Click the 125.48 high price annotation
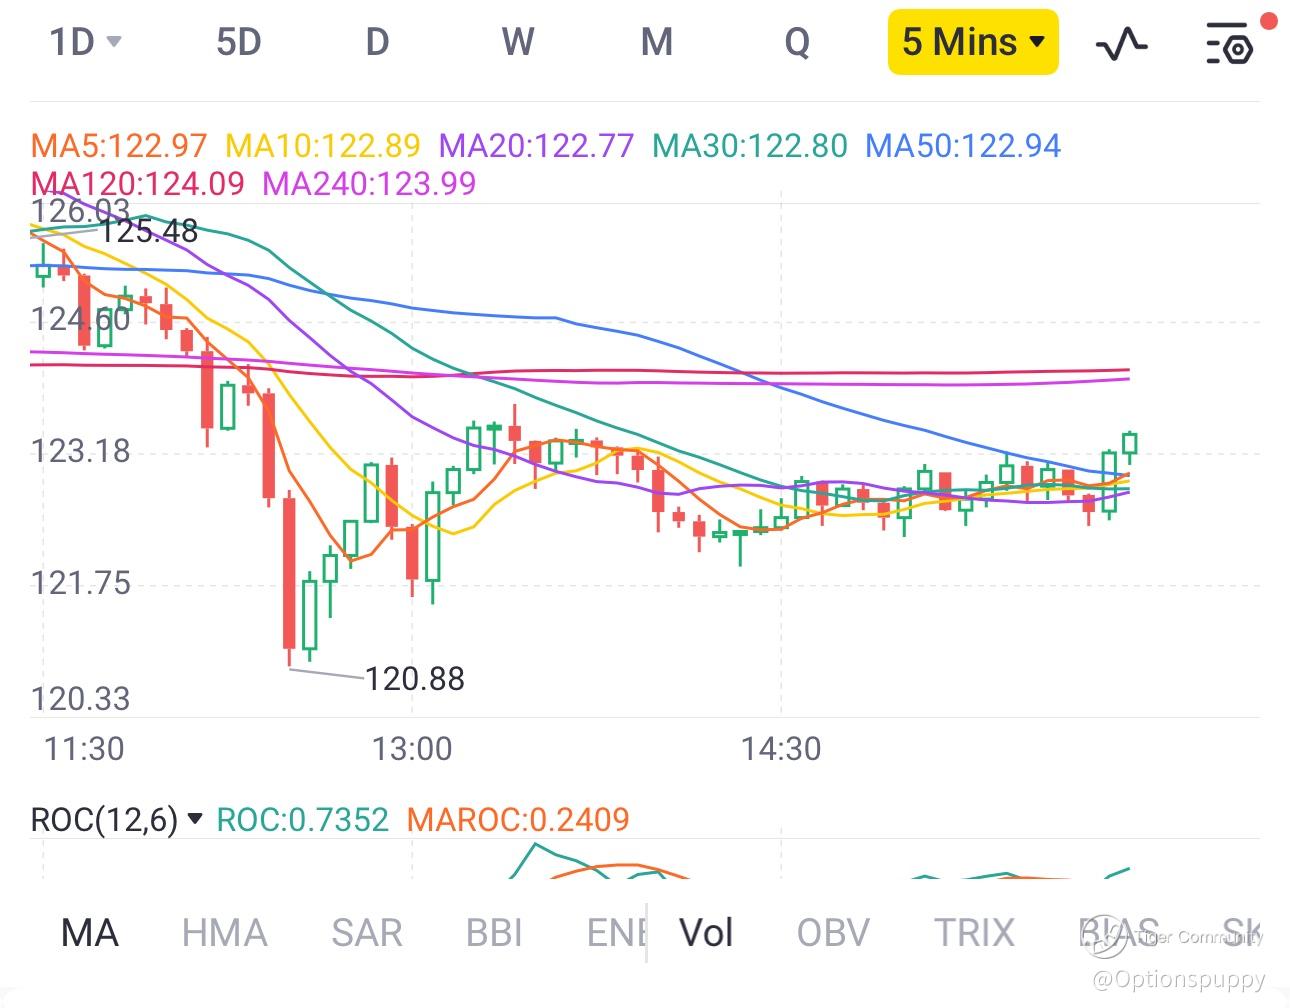Screen dimensions: 1290x1008 tap(148, 231)
